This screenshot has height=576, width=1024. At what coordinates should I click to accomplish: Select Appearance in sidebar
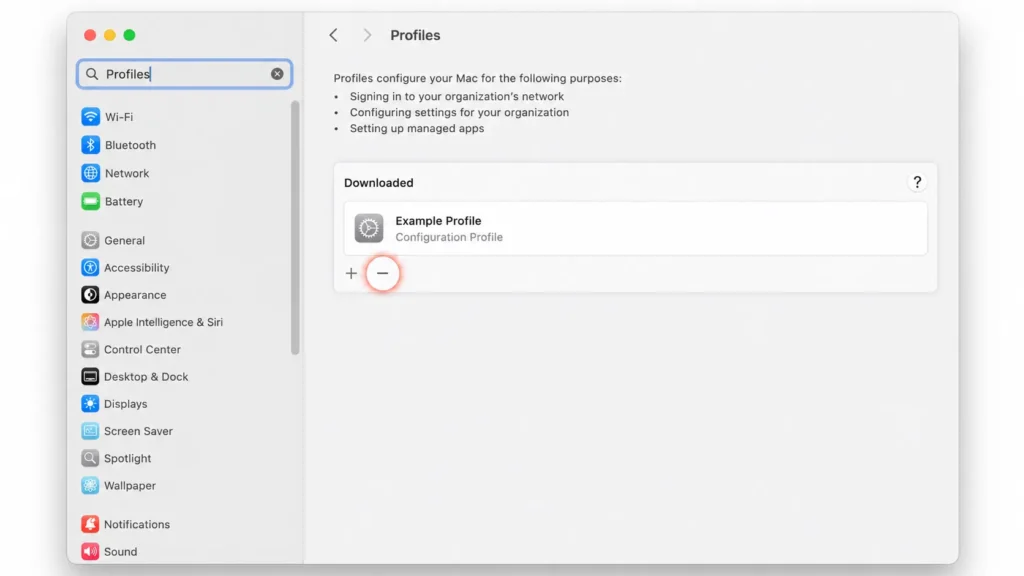[124, 295]
